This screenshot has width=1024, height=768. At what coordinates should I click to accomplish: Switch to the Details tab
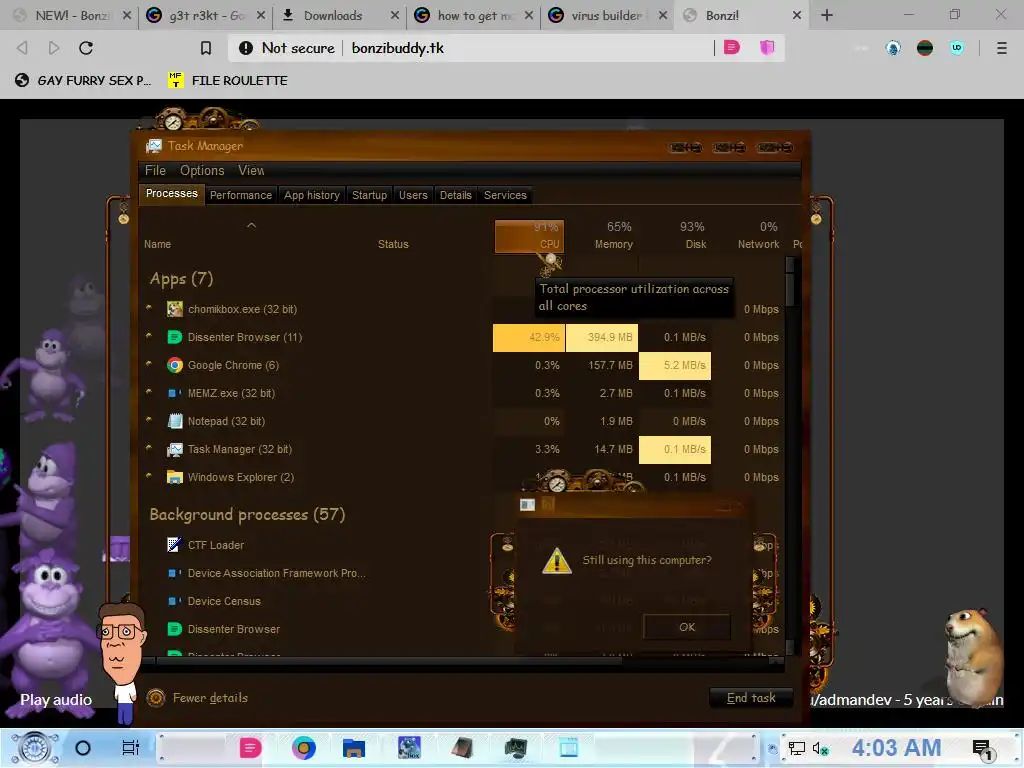455,195
